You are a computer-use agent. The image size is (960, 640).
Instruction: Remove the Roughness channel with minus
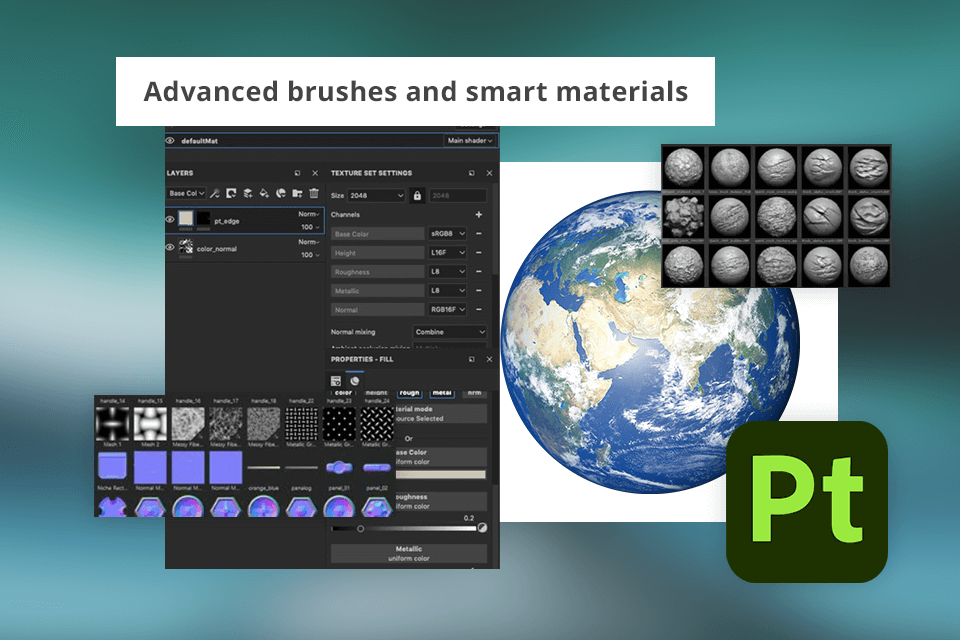(x=478, y=271)
